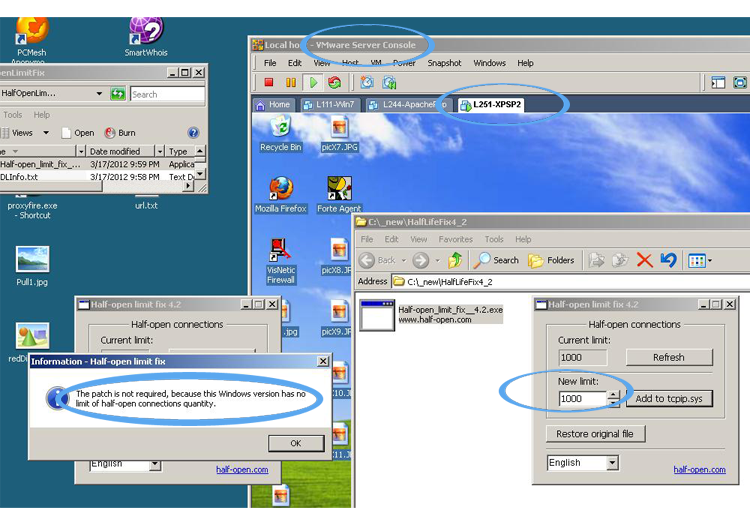Open HalfOpenLim address path dropdown
The height and width of the screenshot is (525, 750).
[x=99, y=93]
